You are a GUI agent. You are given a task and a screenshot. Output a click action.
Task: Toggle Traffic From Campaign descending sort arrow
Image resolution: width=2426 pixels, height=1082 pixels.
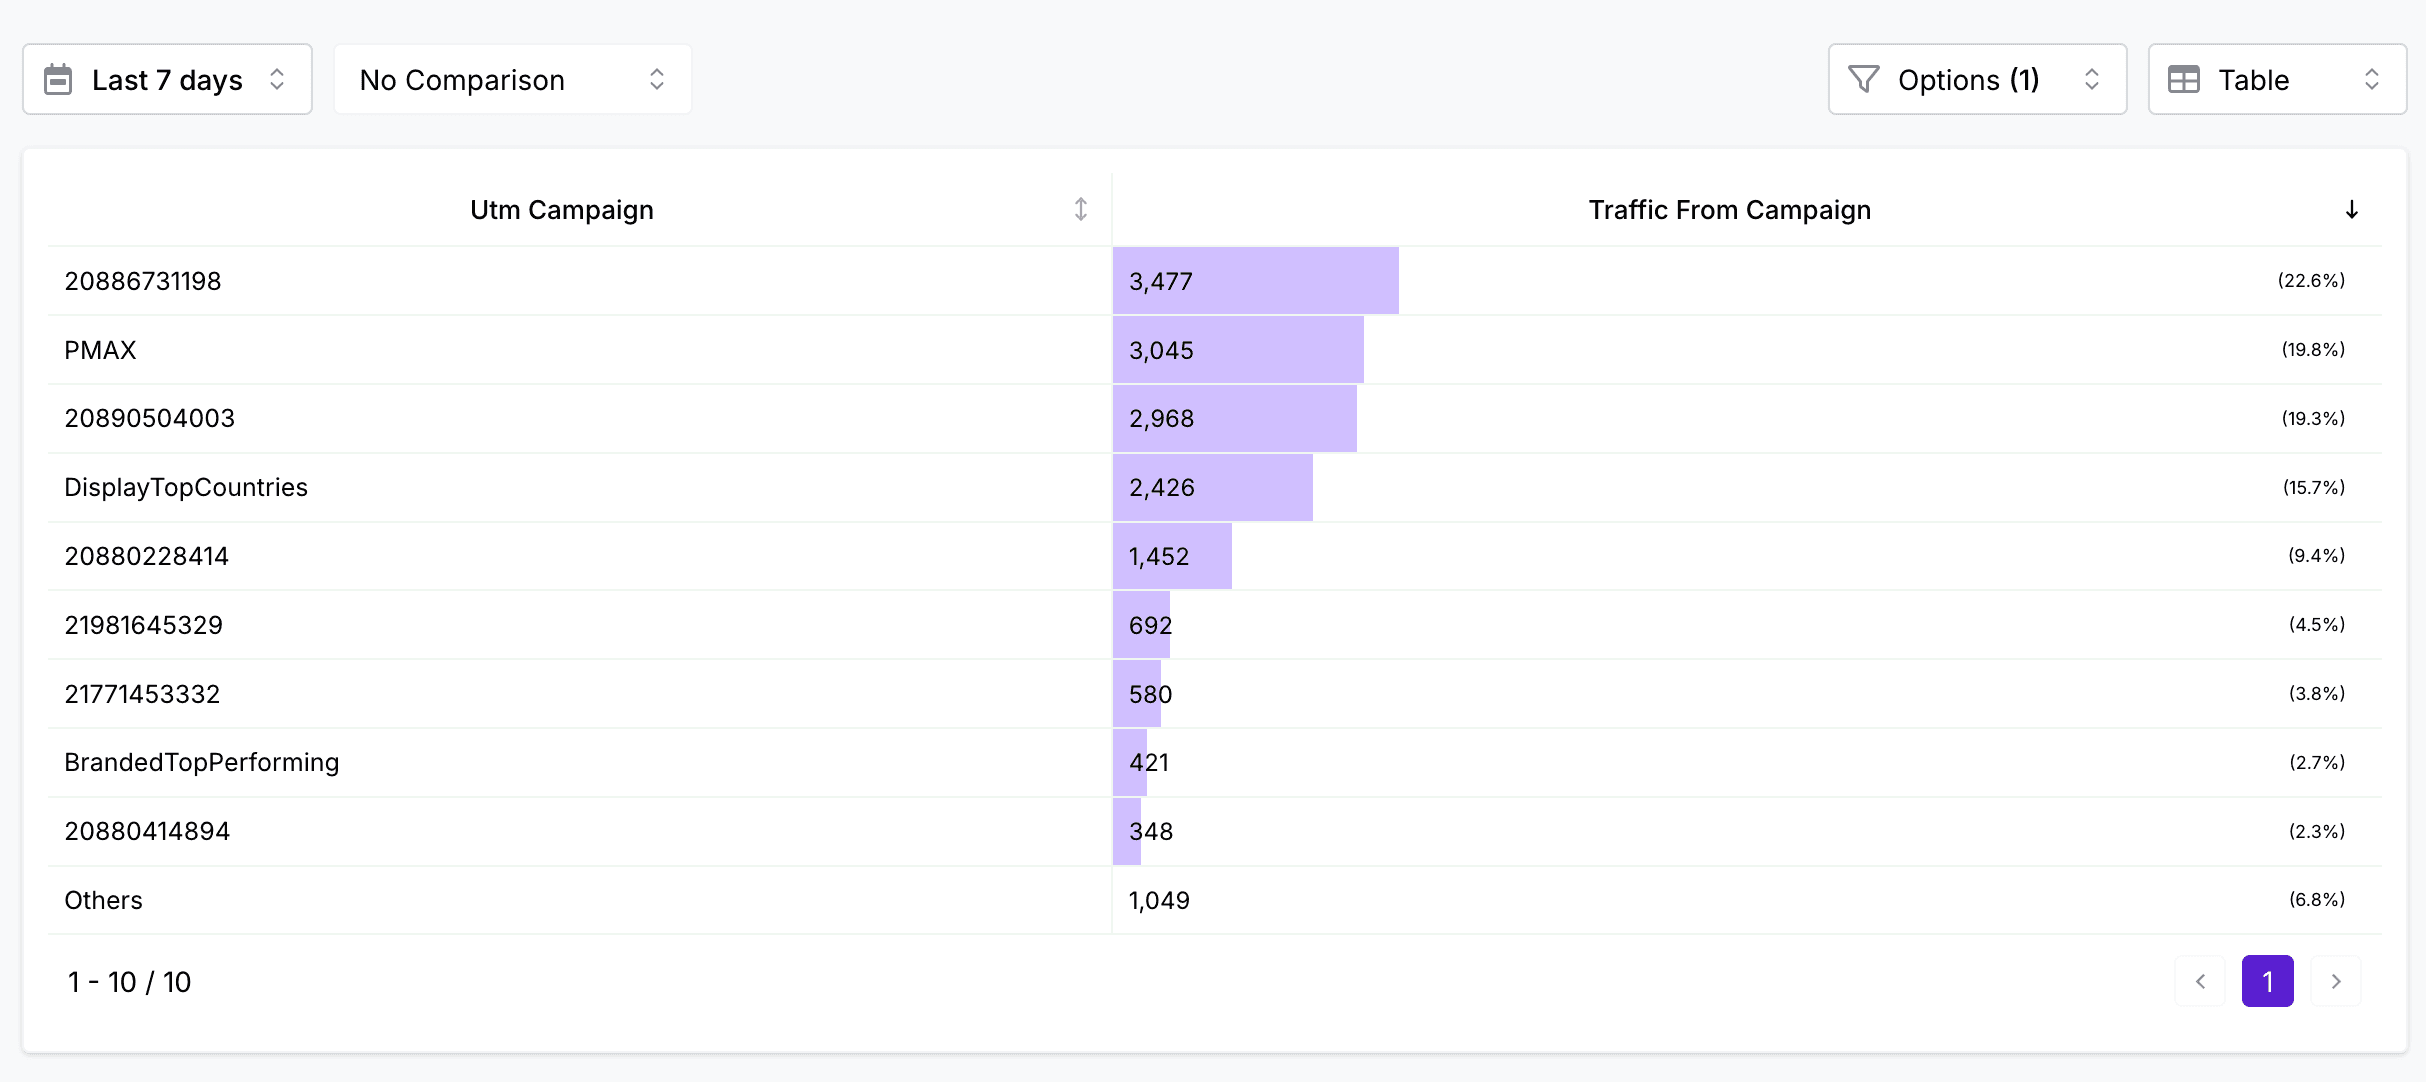click(x=2351, y=209)
